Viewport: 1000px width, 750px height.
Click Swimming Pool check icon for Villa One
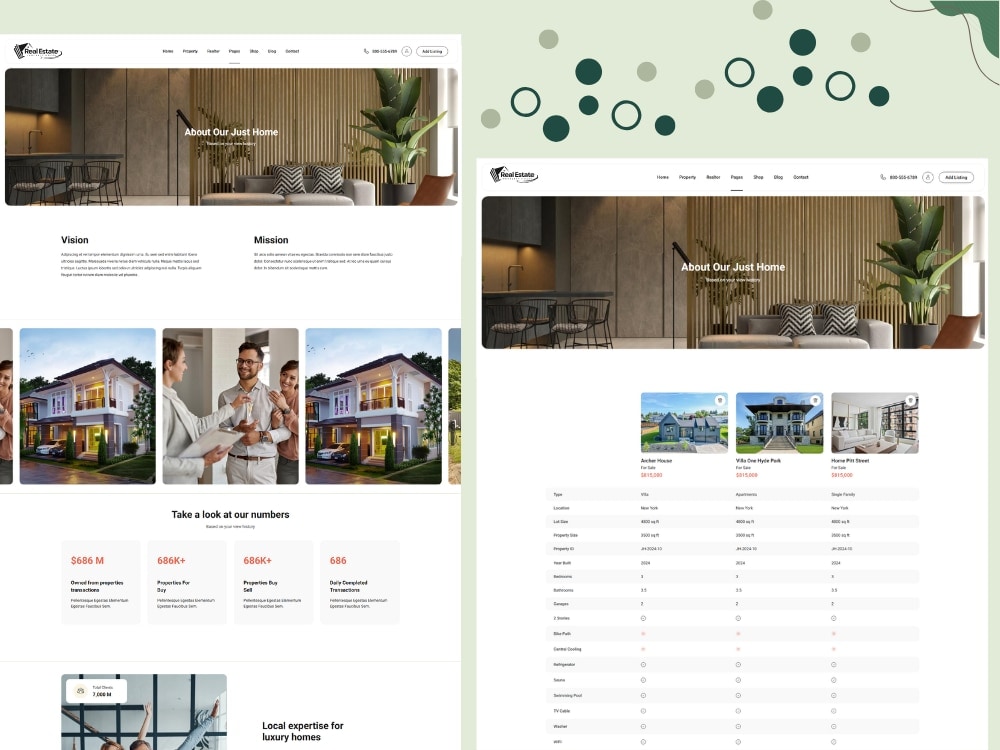click(738, 695)
